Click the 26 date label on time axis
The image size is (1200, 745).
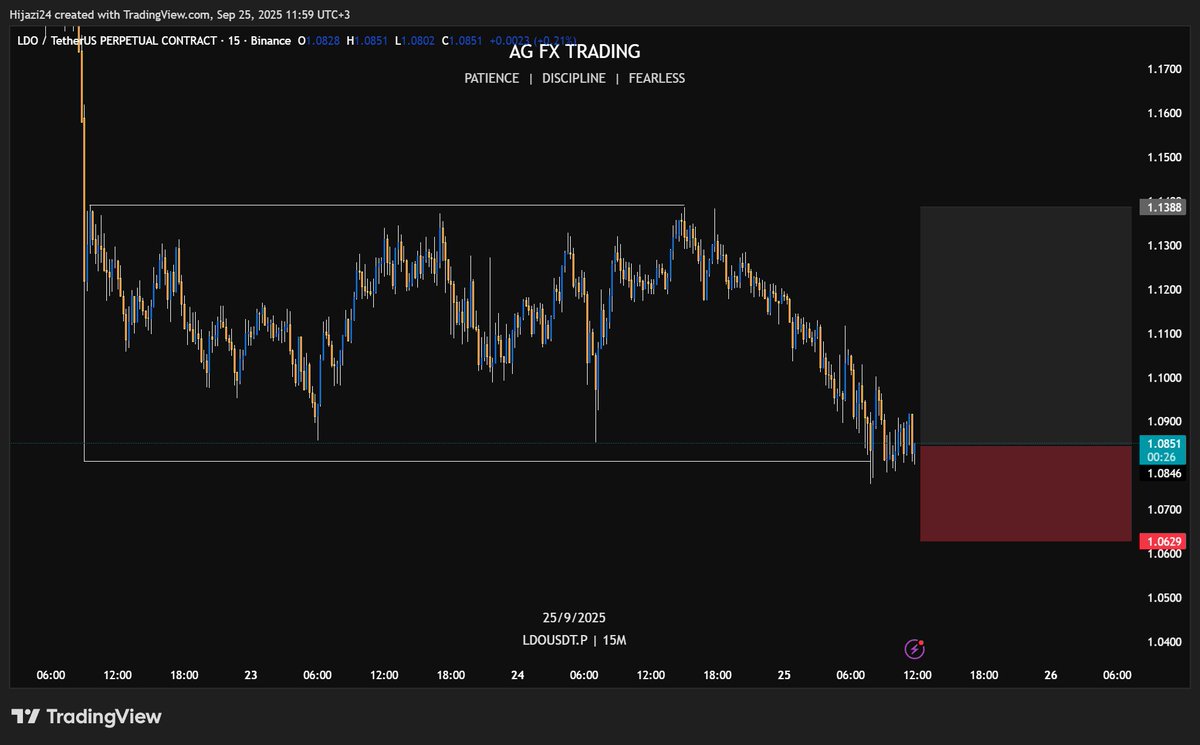1051,676
